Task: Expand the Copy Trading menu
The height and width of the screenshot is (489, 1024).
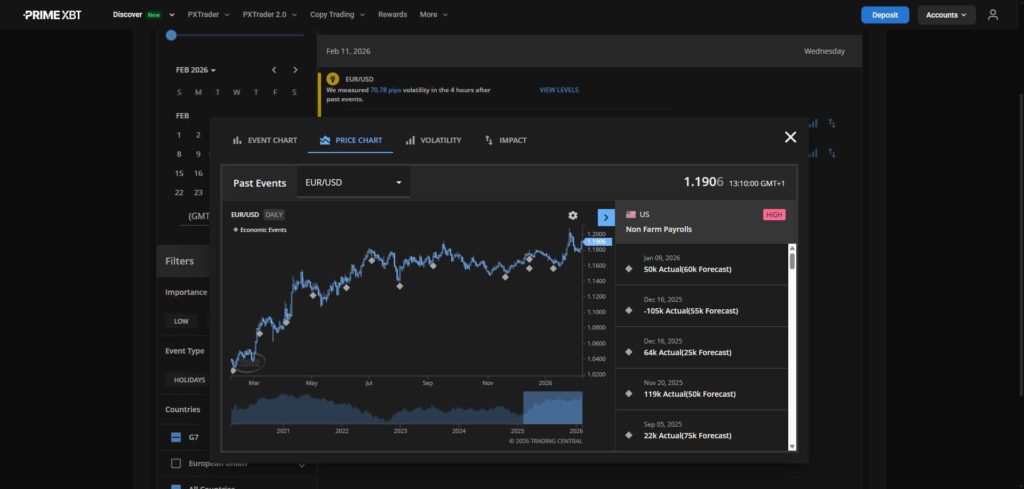Action: [x=338, y=14]
